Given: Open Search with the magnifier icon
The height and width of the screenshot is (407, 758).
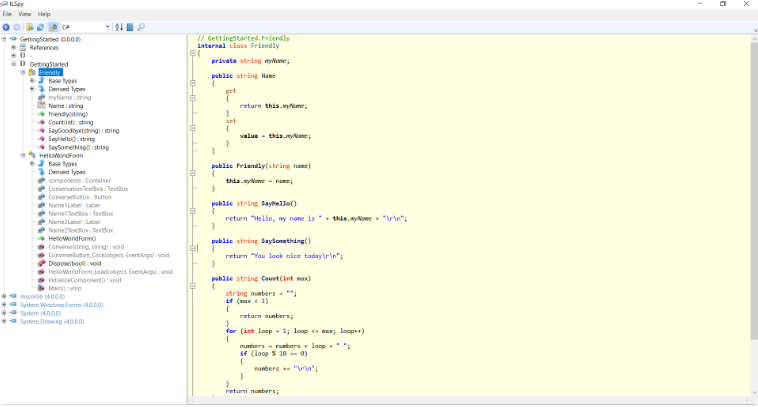Looking at the screenshot, I should [x=141, y=27].
